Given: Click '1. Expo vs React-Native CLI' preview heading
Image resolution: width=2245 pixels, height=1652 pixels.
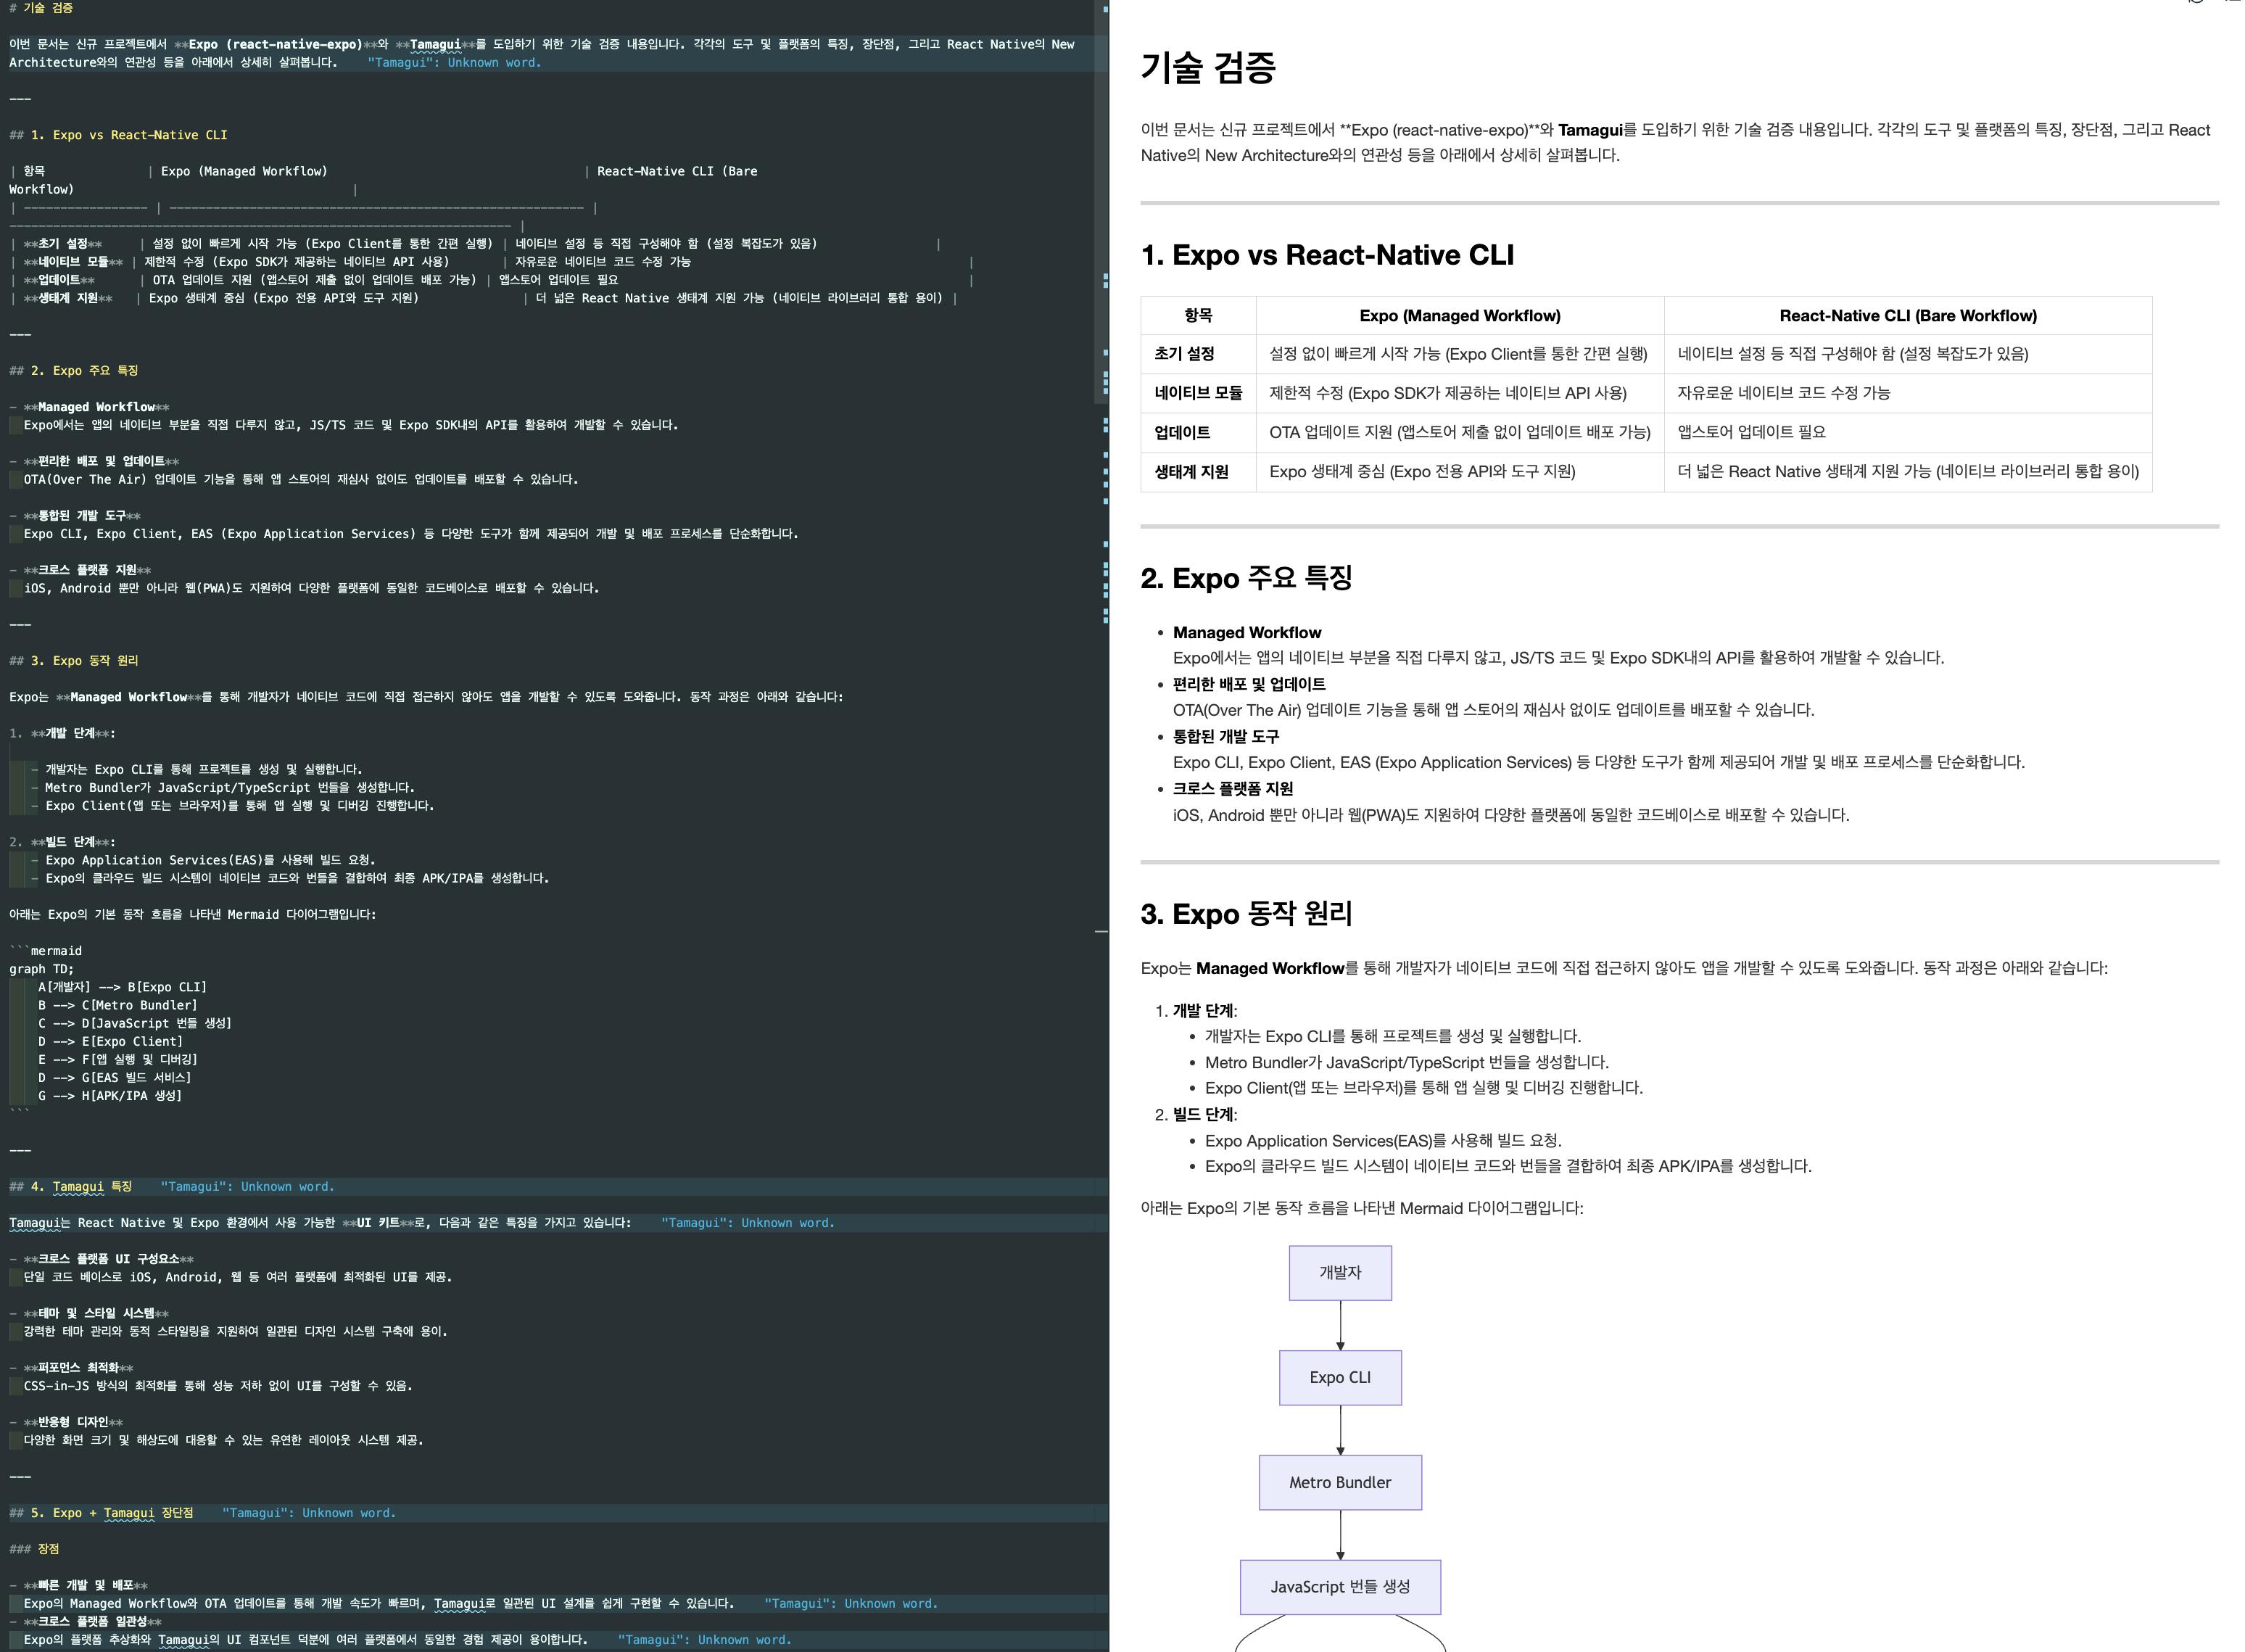Looking at the screenshot, I should tap(1326, 255).
